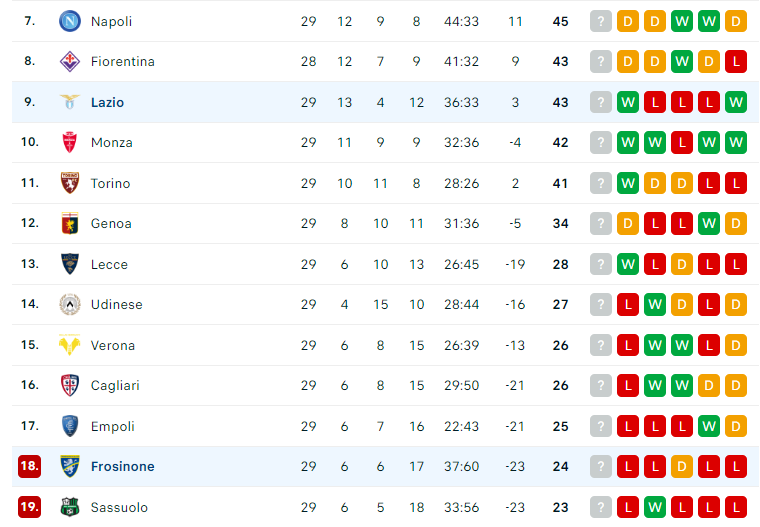Click the Verona yellow crest icon

(70, 345)
